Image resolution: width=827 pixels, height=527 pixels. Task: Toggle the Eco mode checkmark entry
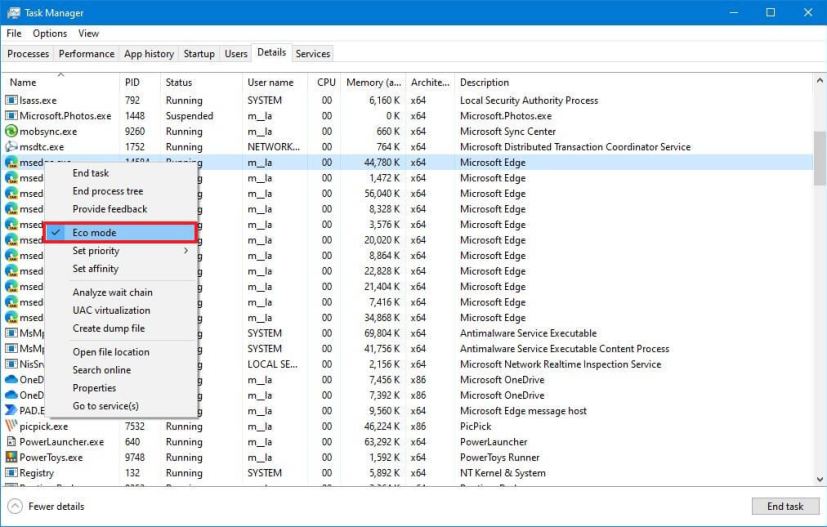click(x=121, y=233)
